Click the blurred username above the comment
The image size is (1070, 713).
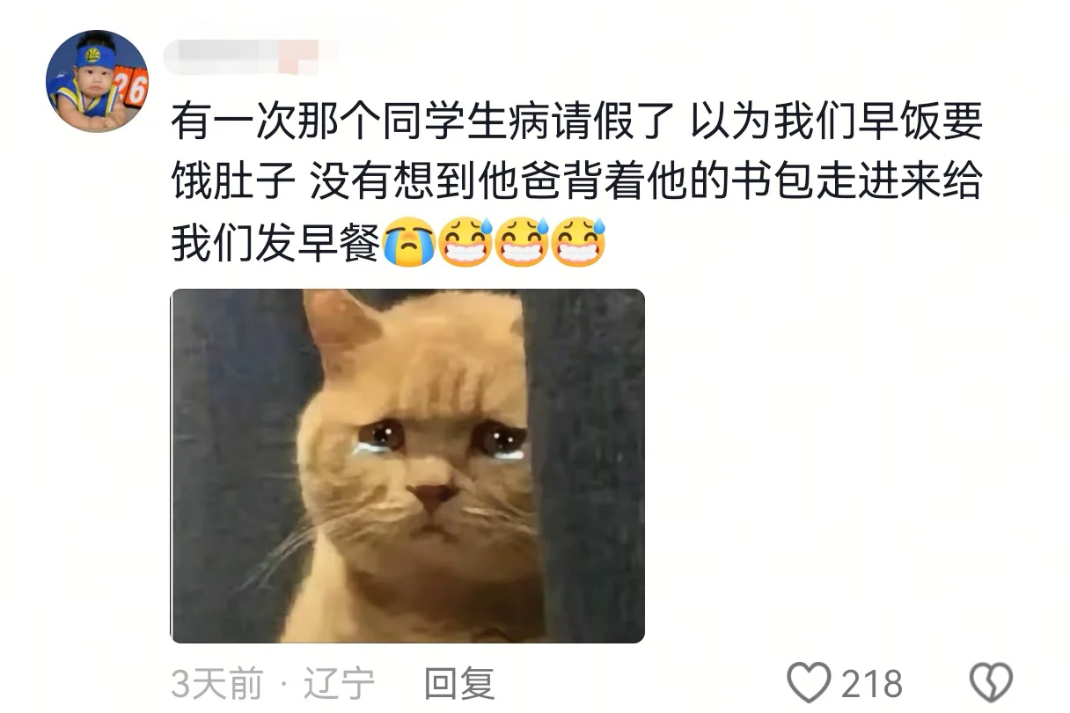pos(250,57)
